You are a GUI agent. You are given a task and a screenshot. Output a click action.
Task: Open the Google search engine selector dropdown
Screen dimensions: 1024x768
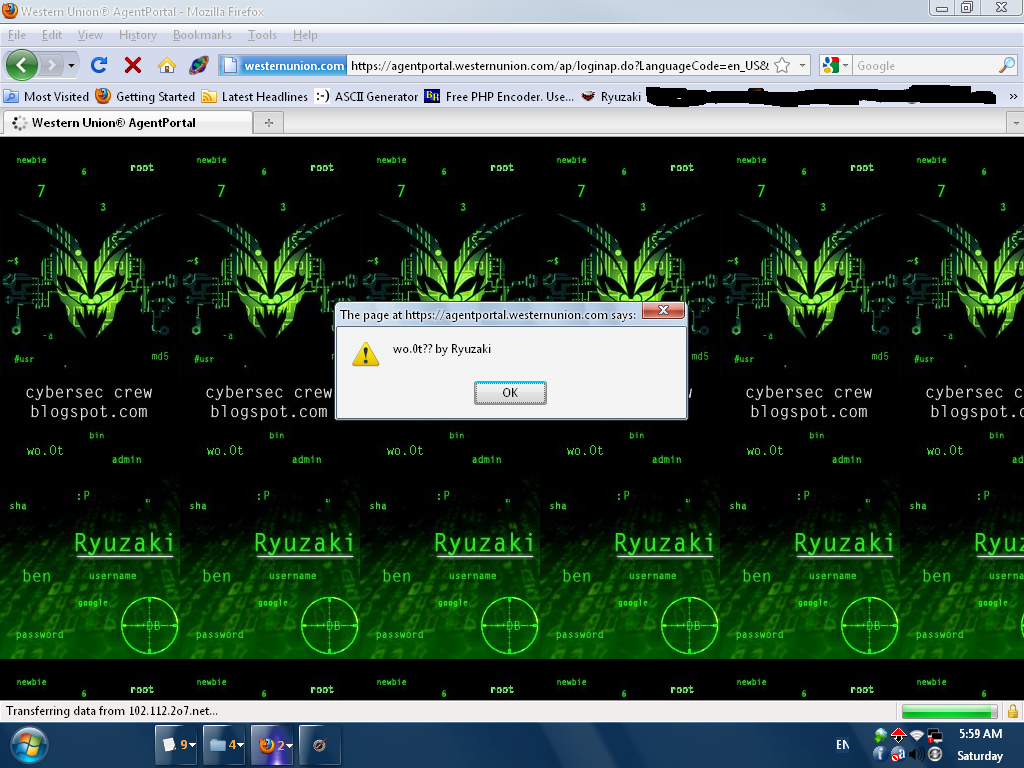[835, 65]
